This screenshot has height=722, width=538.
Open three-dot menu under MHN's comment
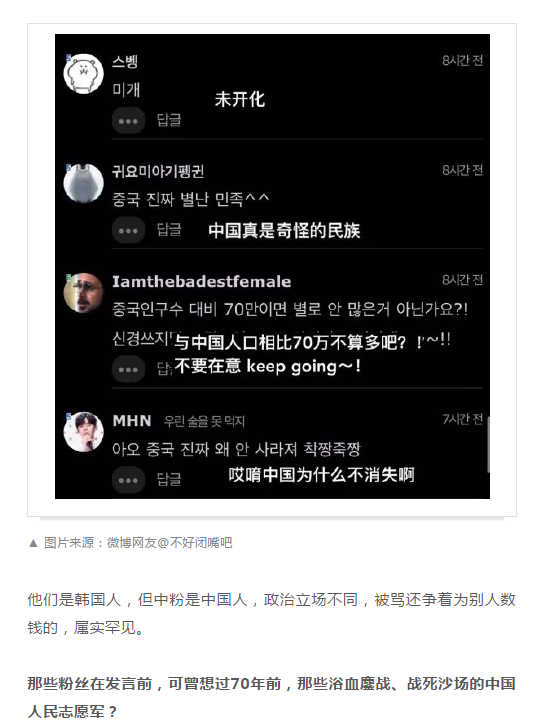[129, 480]
